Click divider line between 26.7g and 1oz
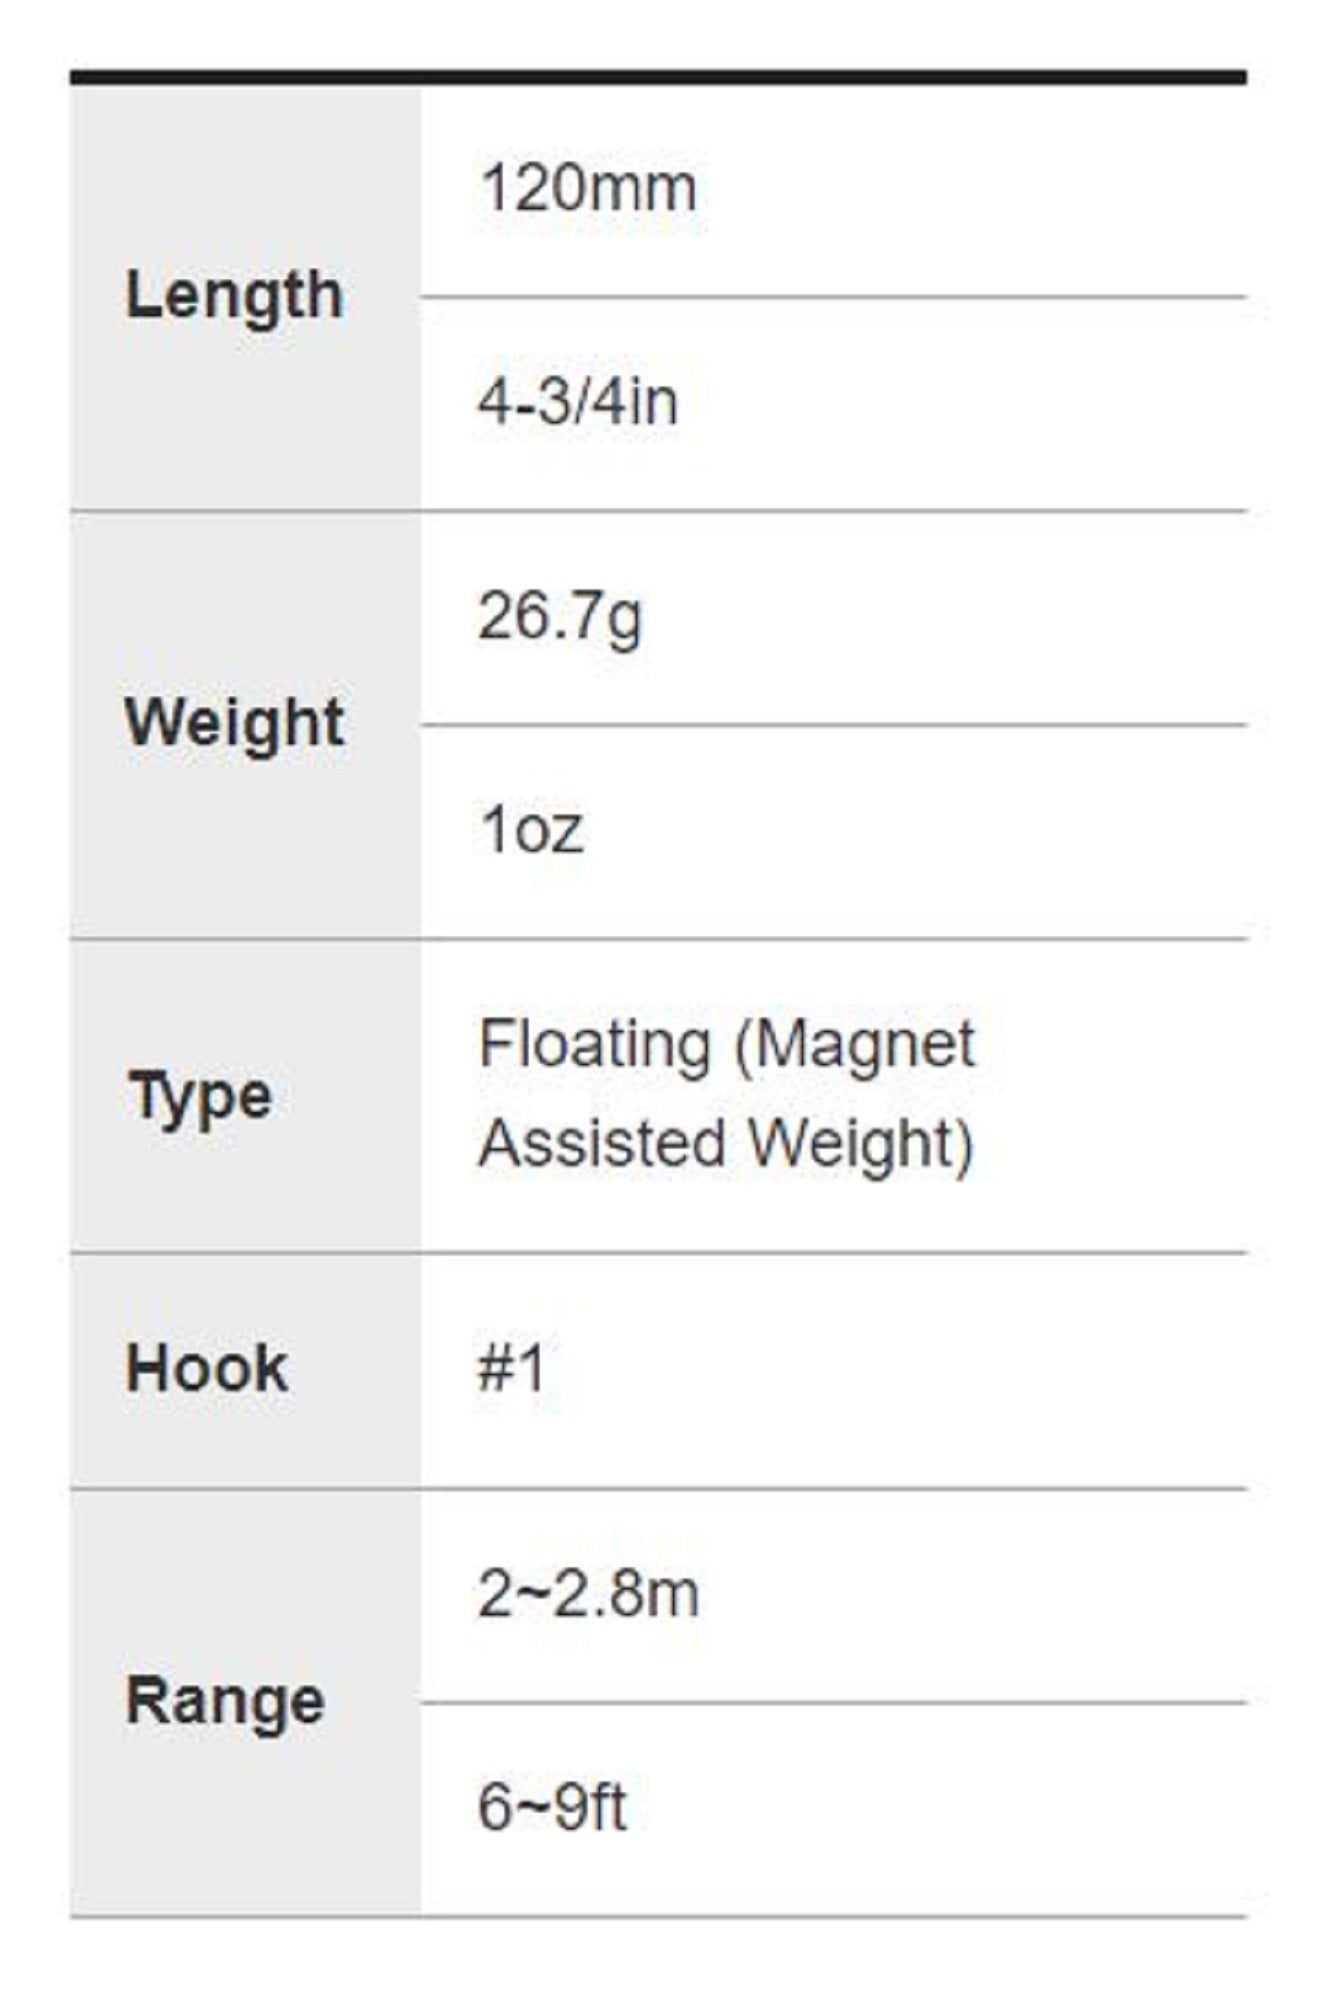The width and height of the screenshot is (1343, 2000). (832, 725)
